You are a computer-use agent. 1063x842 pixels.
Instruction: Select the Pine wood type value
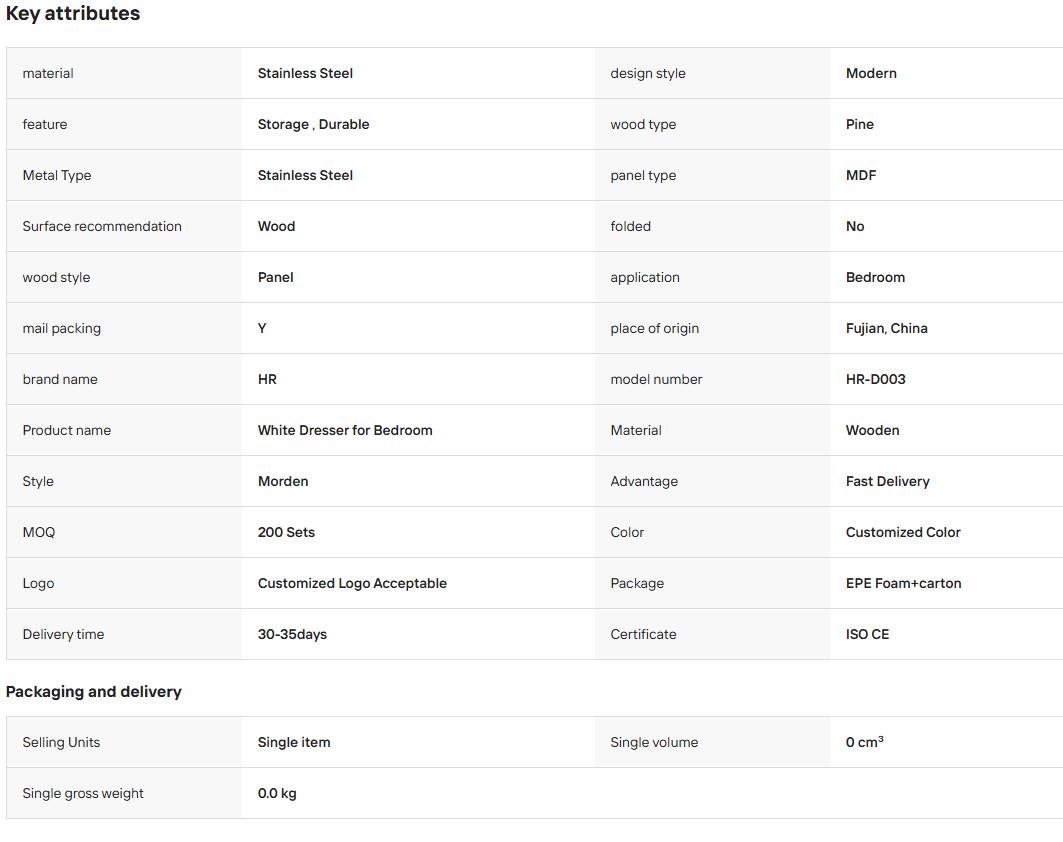pyautogui.click(x=860, y=124)
